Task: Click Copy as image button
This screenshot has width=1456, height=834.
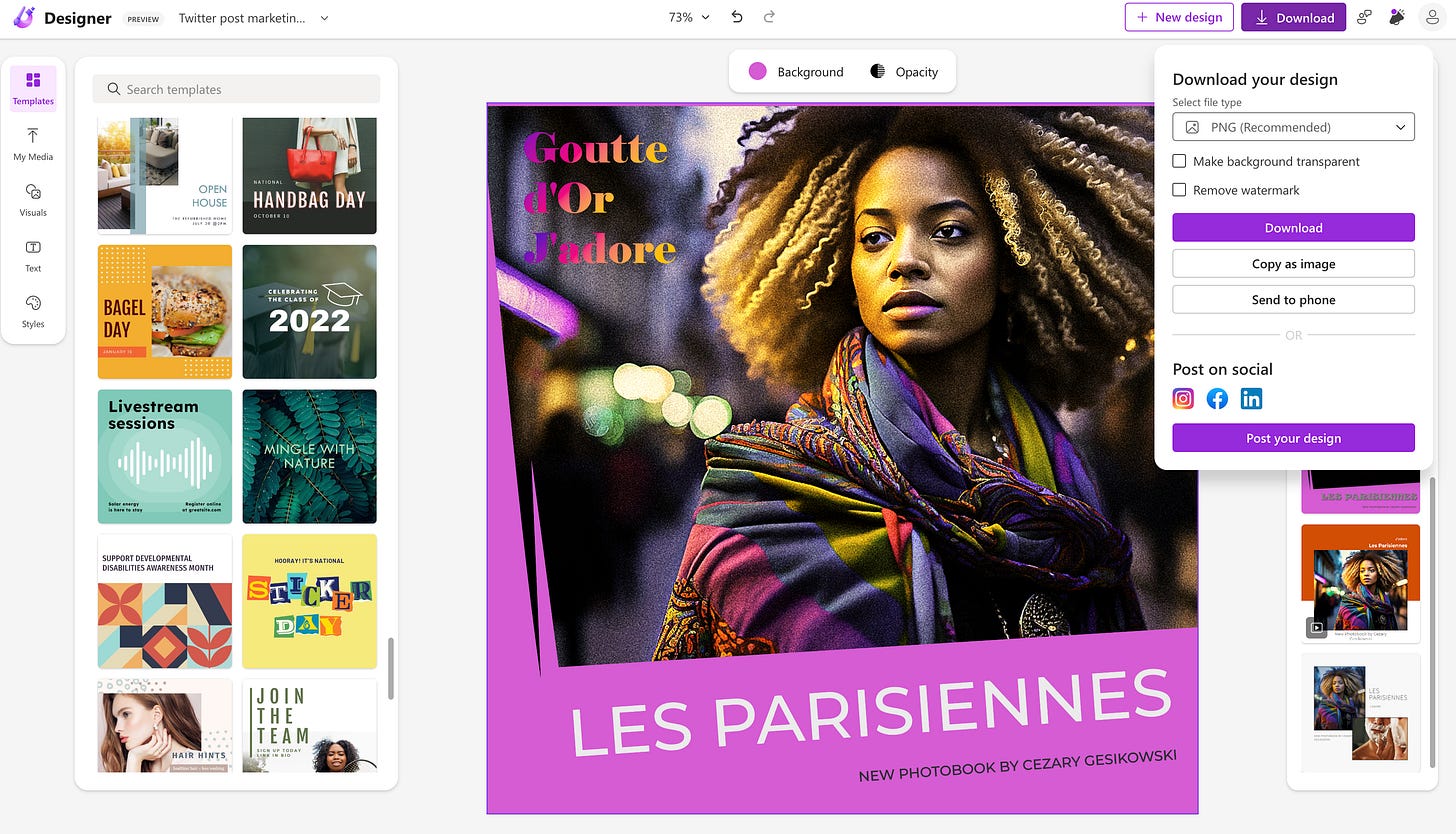Action: click(1293, 264)
